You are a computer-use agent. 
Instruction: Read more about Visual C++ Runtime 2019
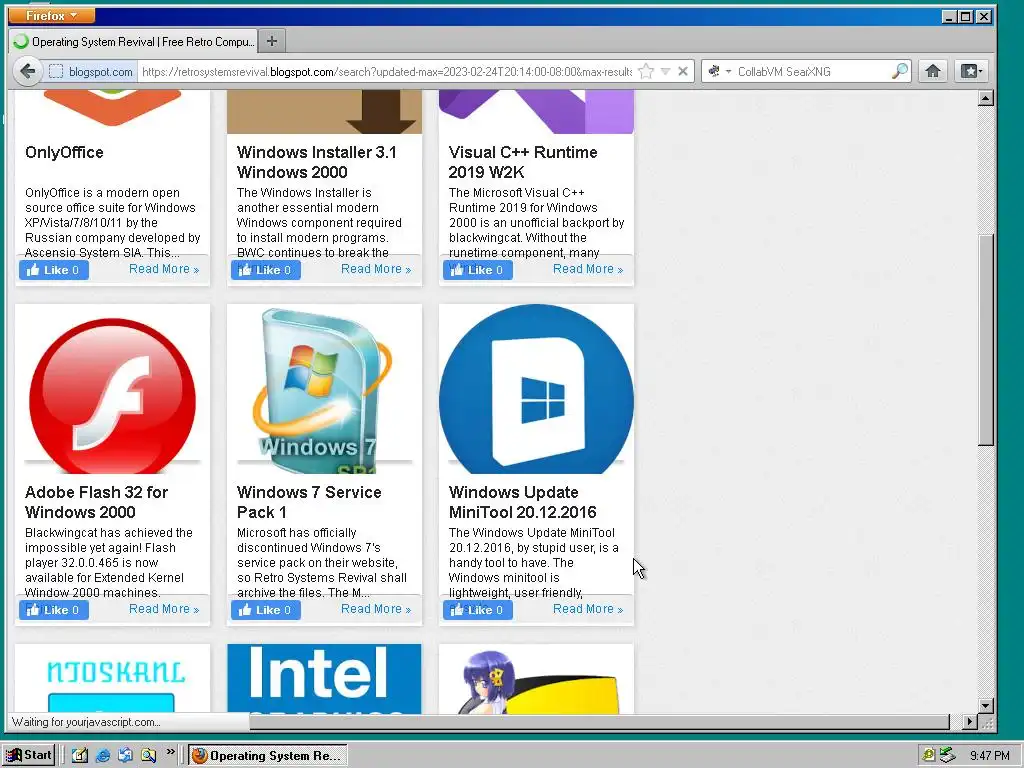[588, 269]
